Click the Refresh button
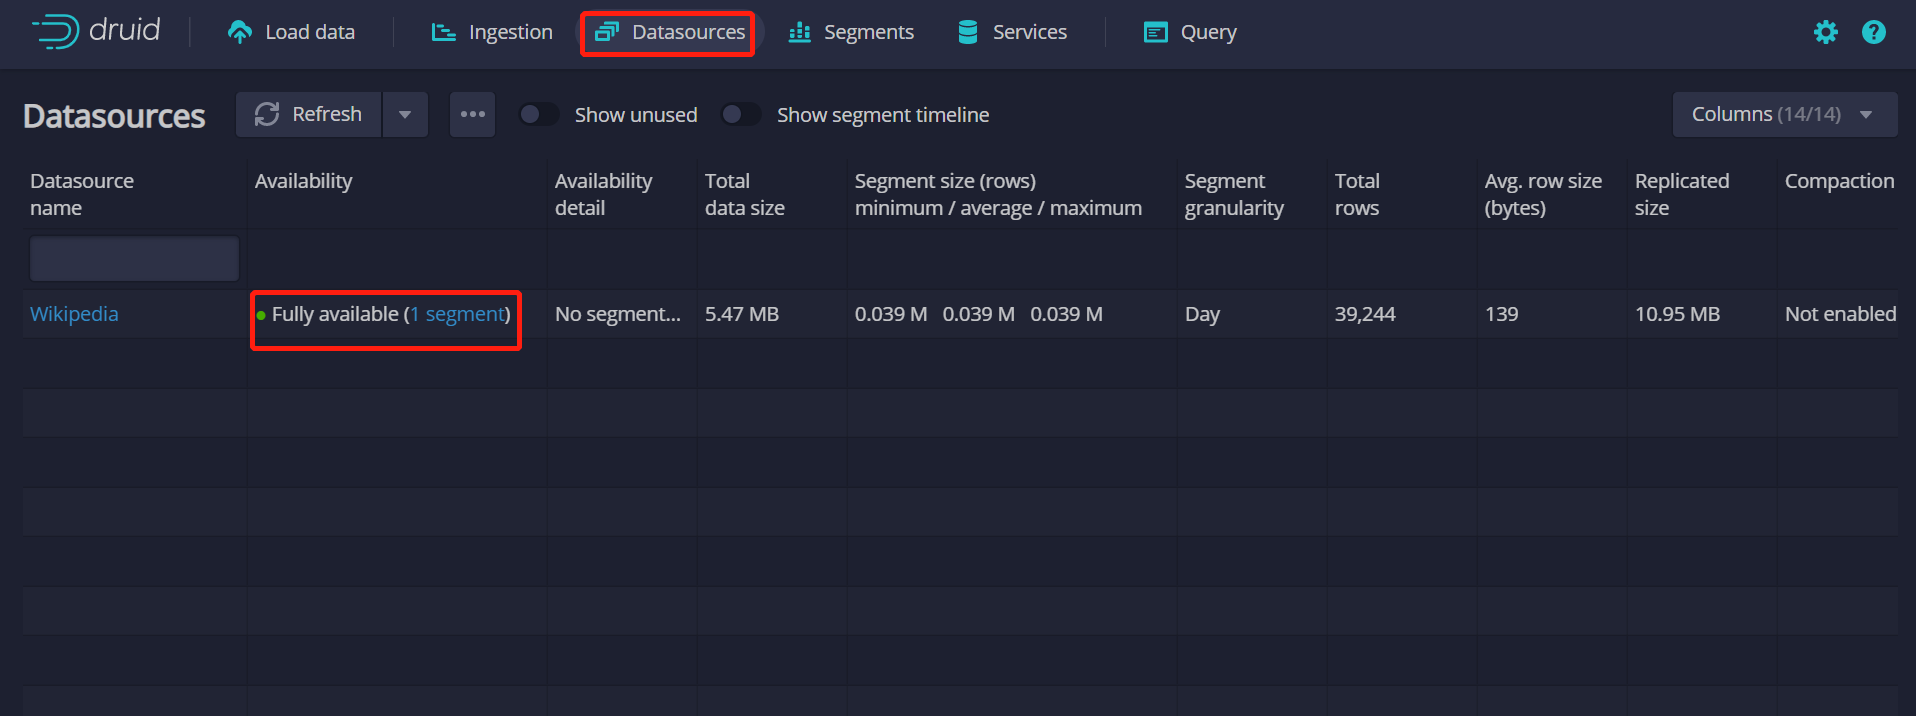The width and height of the screenshot is (1916, 716). 309,114
